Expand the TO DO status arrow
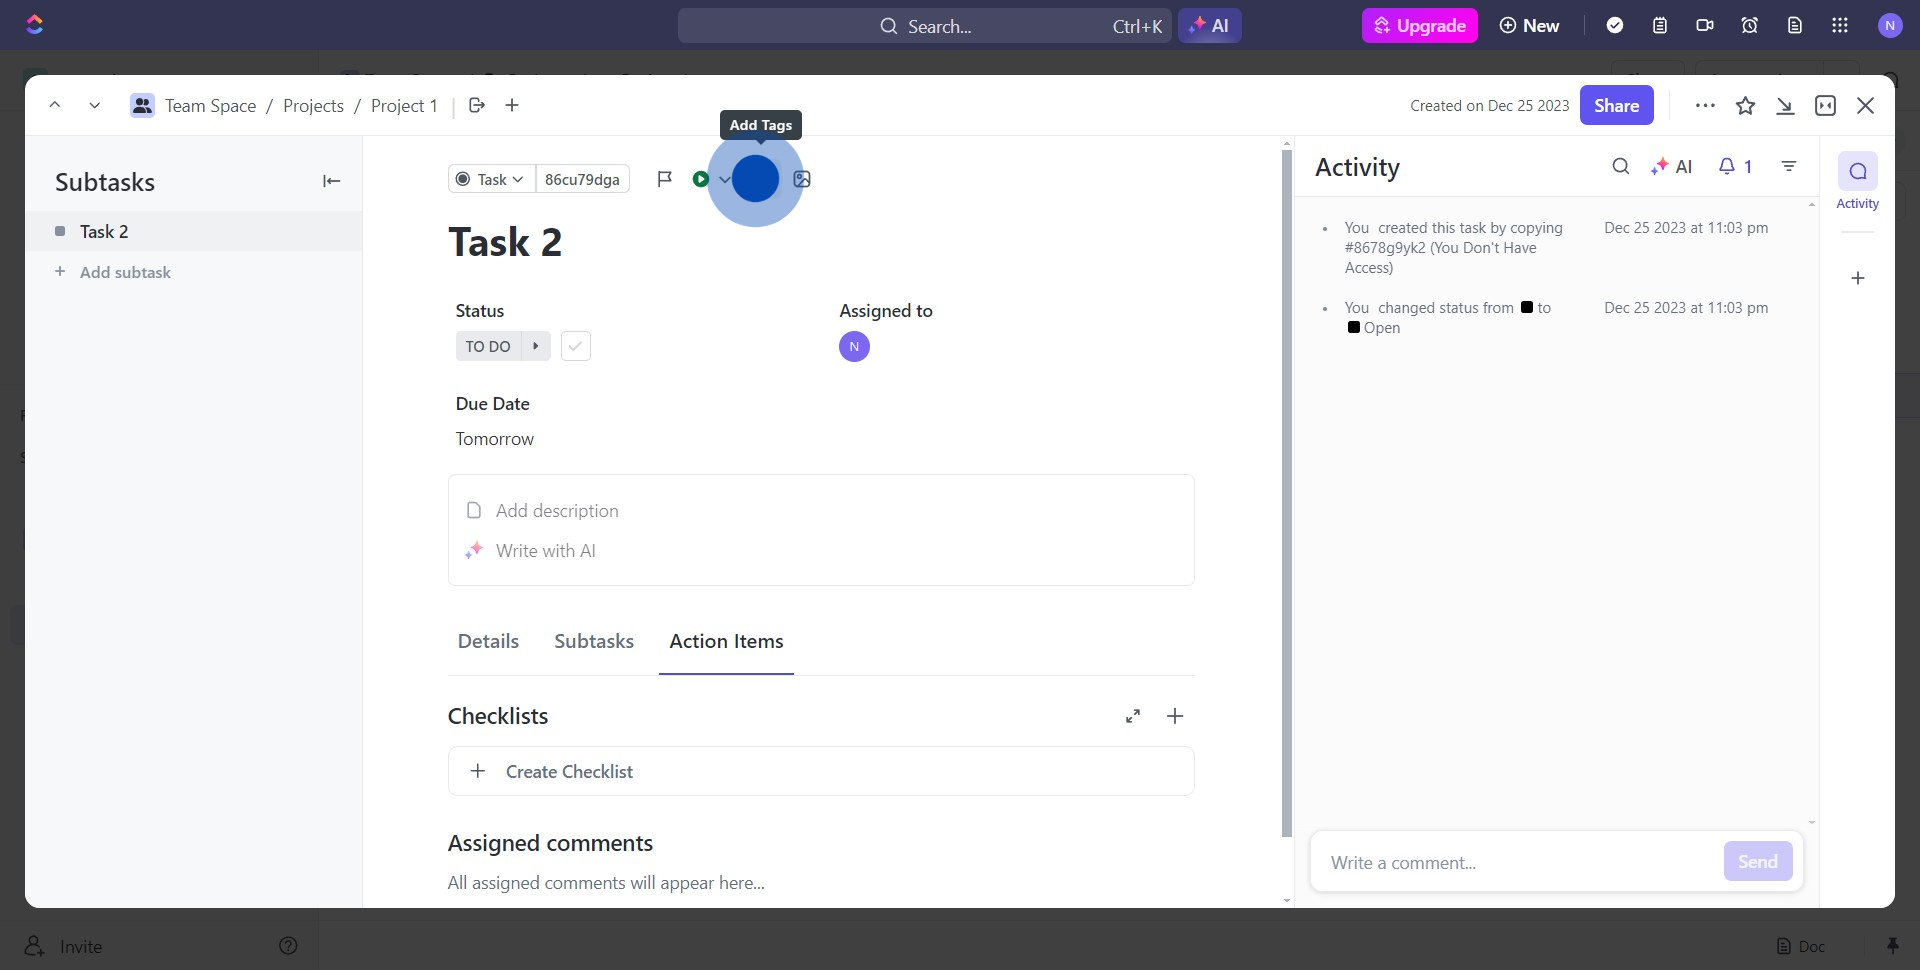 pyautogui.click(x=536, y=346)
